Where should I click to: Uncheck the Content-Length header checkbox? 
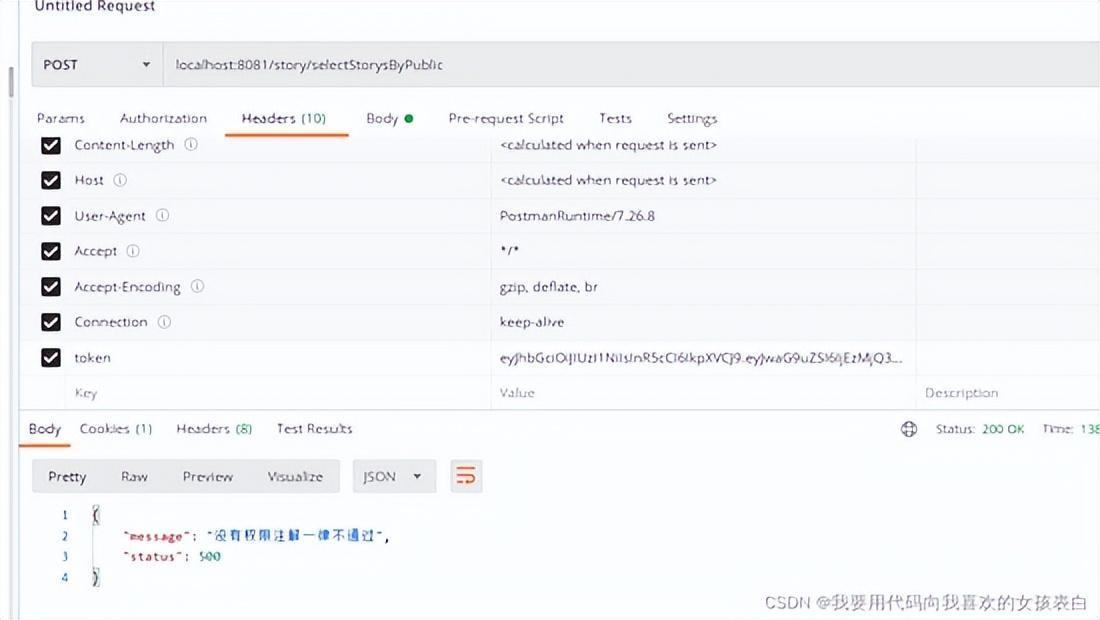[51, 145]
